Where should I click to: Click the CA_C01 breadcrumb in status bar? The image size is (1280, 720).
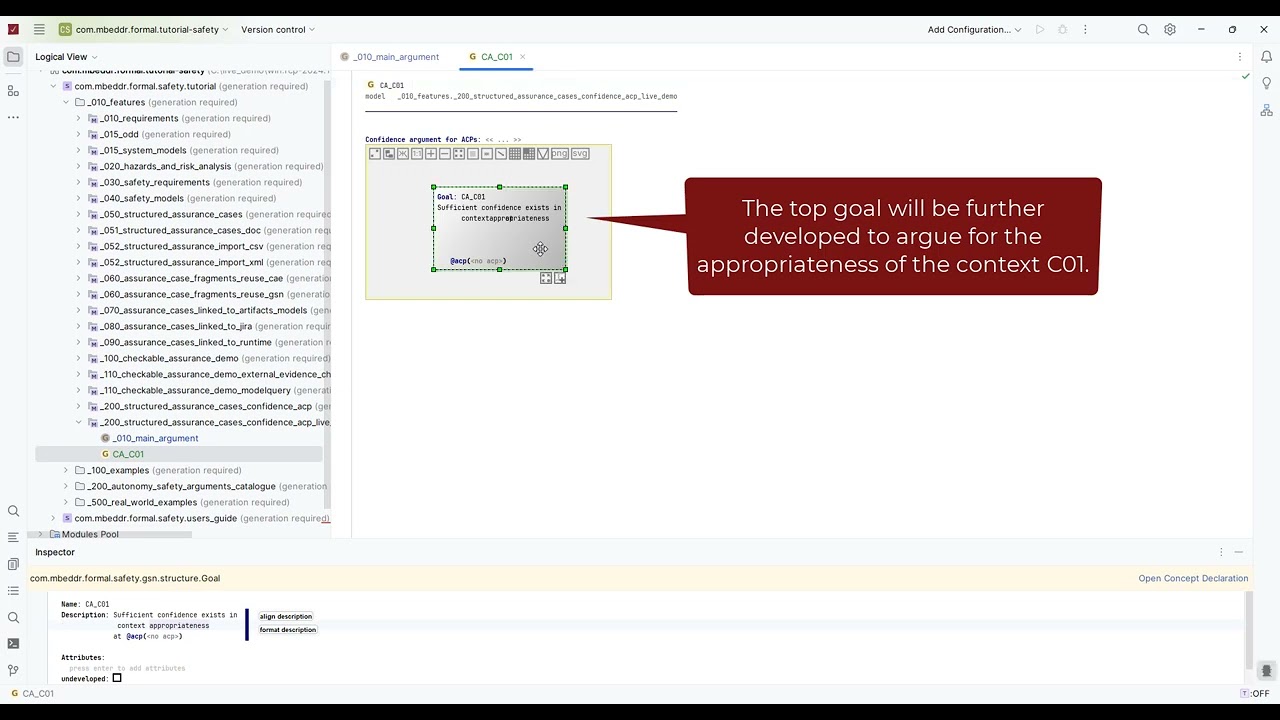(32, 693)
